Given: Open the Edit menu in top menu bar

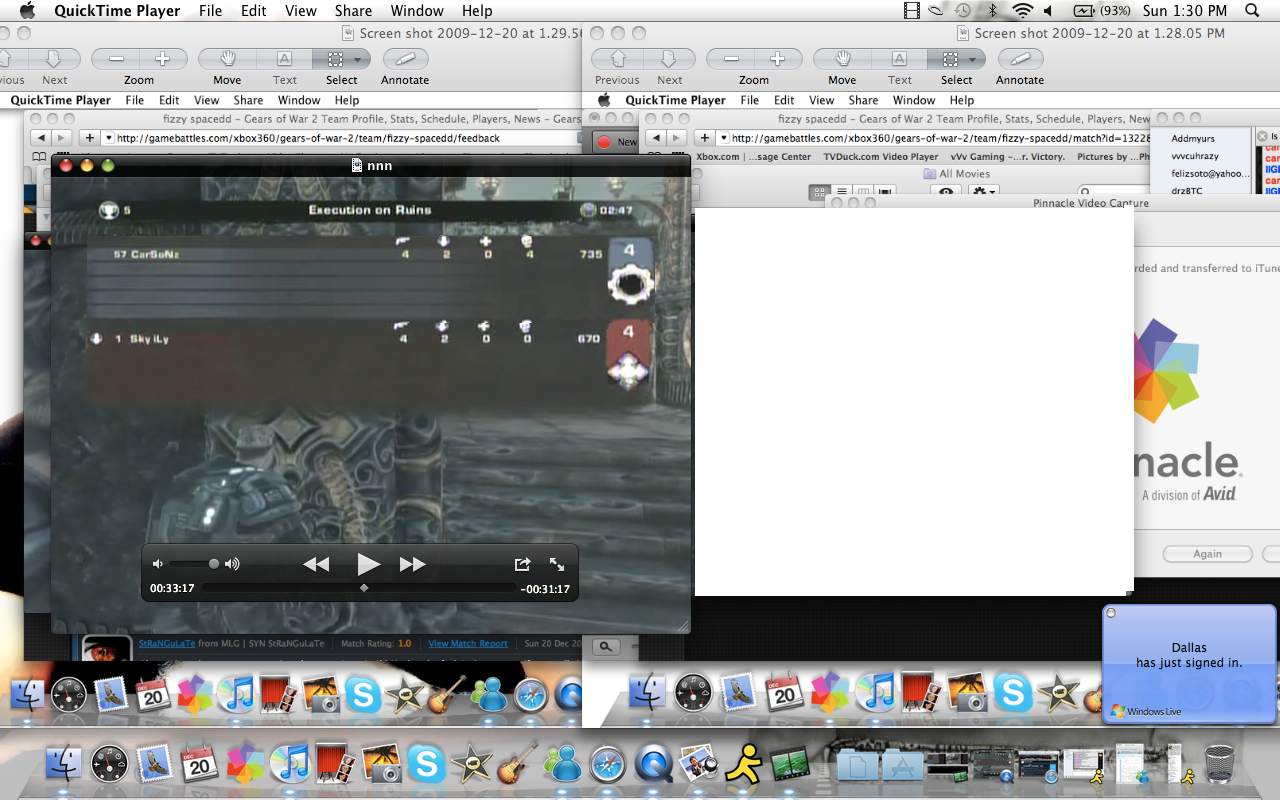Looking at the screenshot, I should 254,11.
